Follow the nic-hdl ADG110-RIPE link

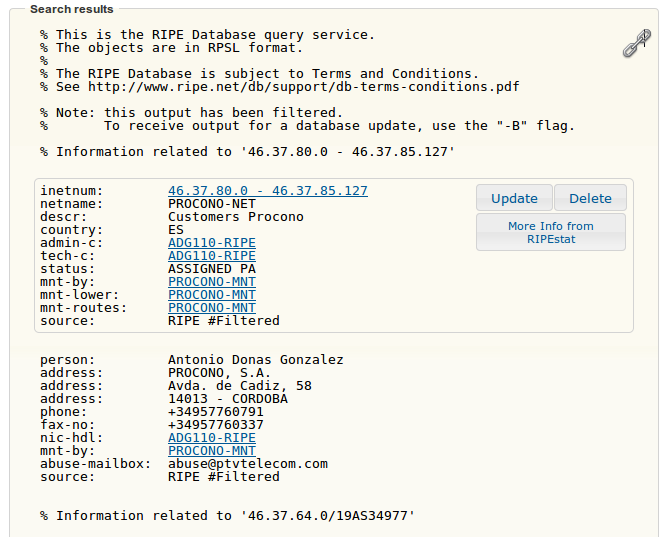212,438
